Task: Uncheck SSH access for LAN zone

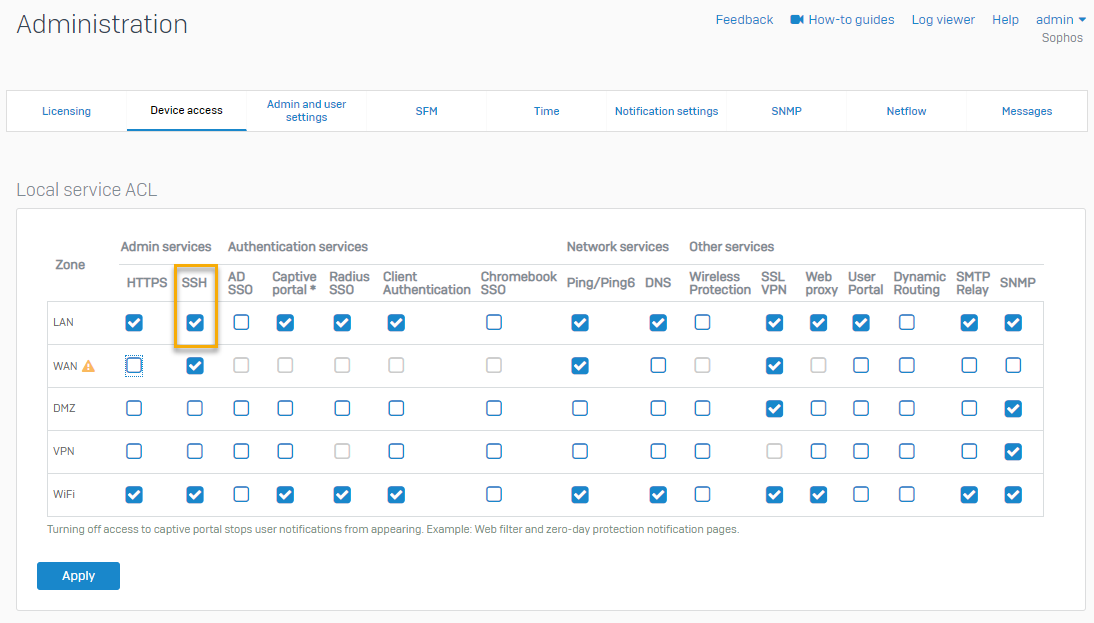Action: click(195, 323)
